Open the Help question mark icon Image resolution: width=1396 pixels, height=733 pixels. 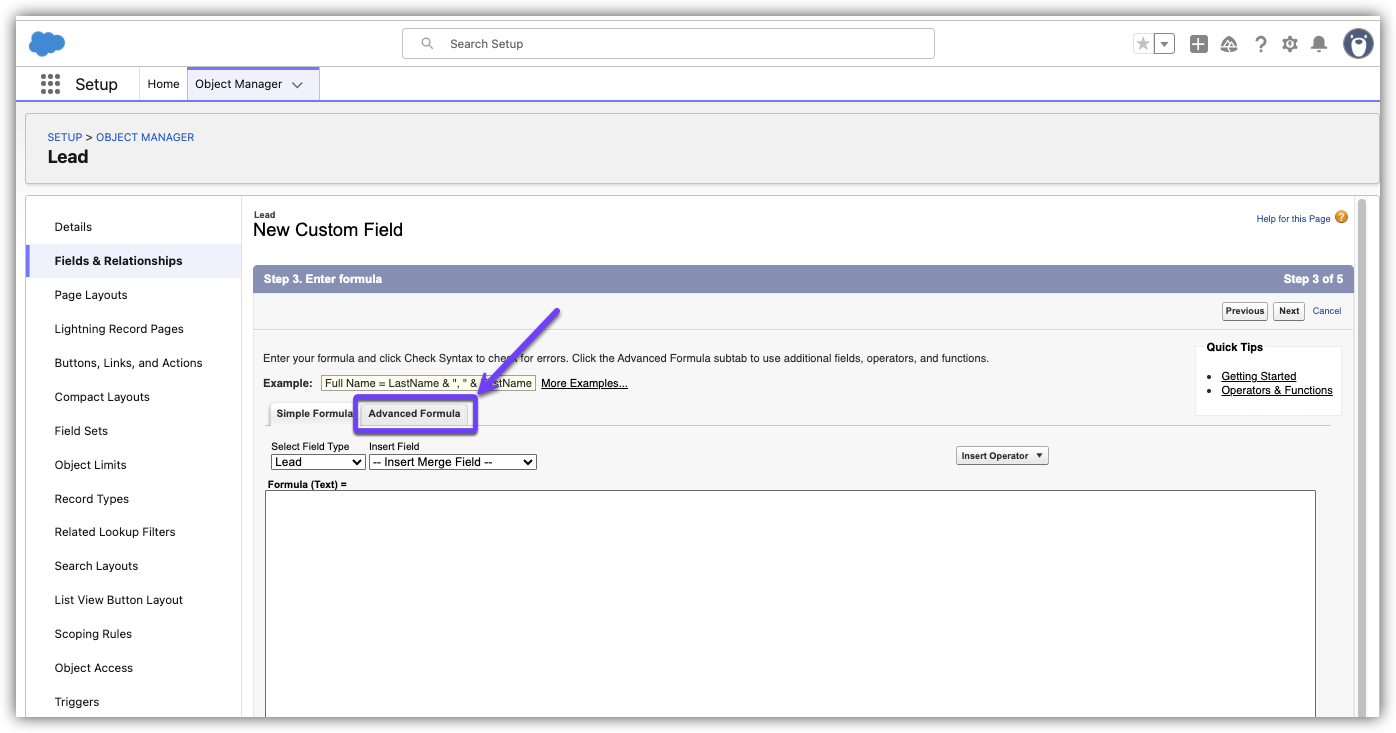point(1261,44)
